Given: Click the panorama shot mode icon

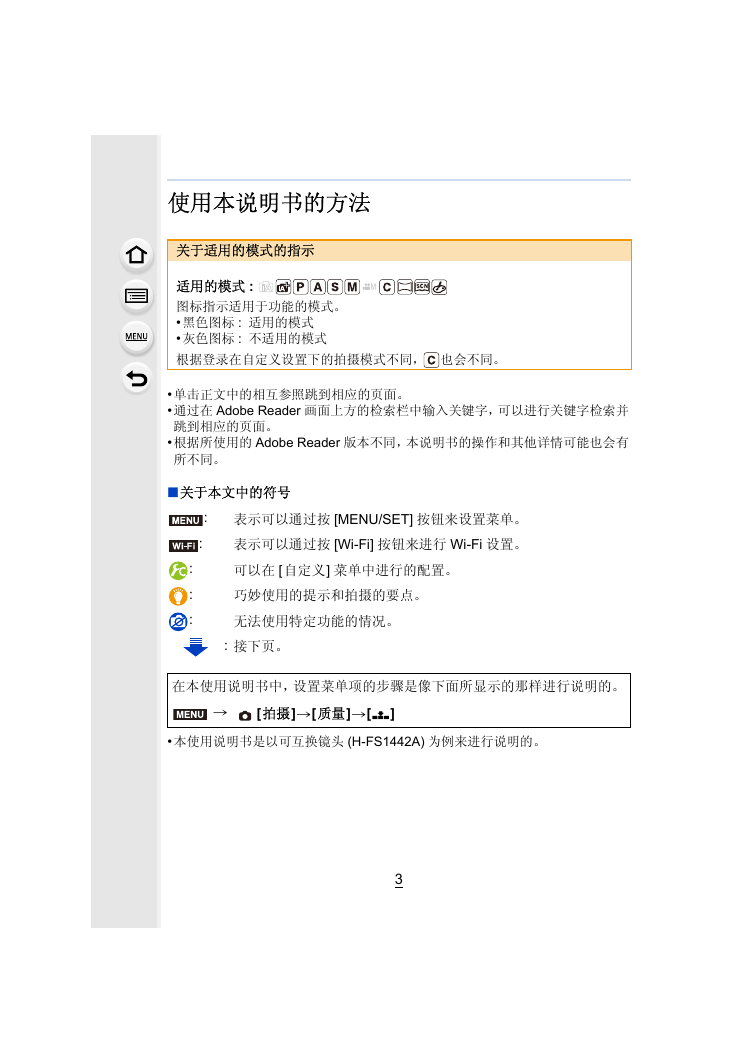Looking at the screenshot, I should (x=404, y=287).
